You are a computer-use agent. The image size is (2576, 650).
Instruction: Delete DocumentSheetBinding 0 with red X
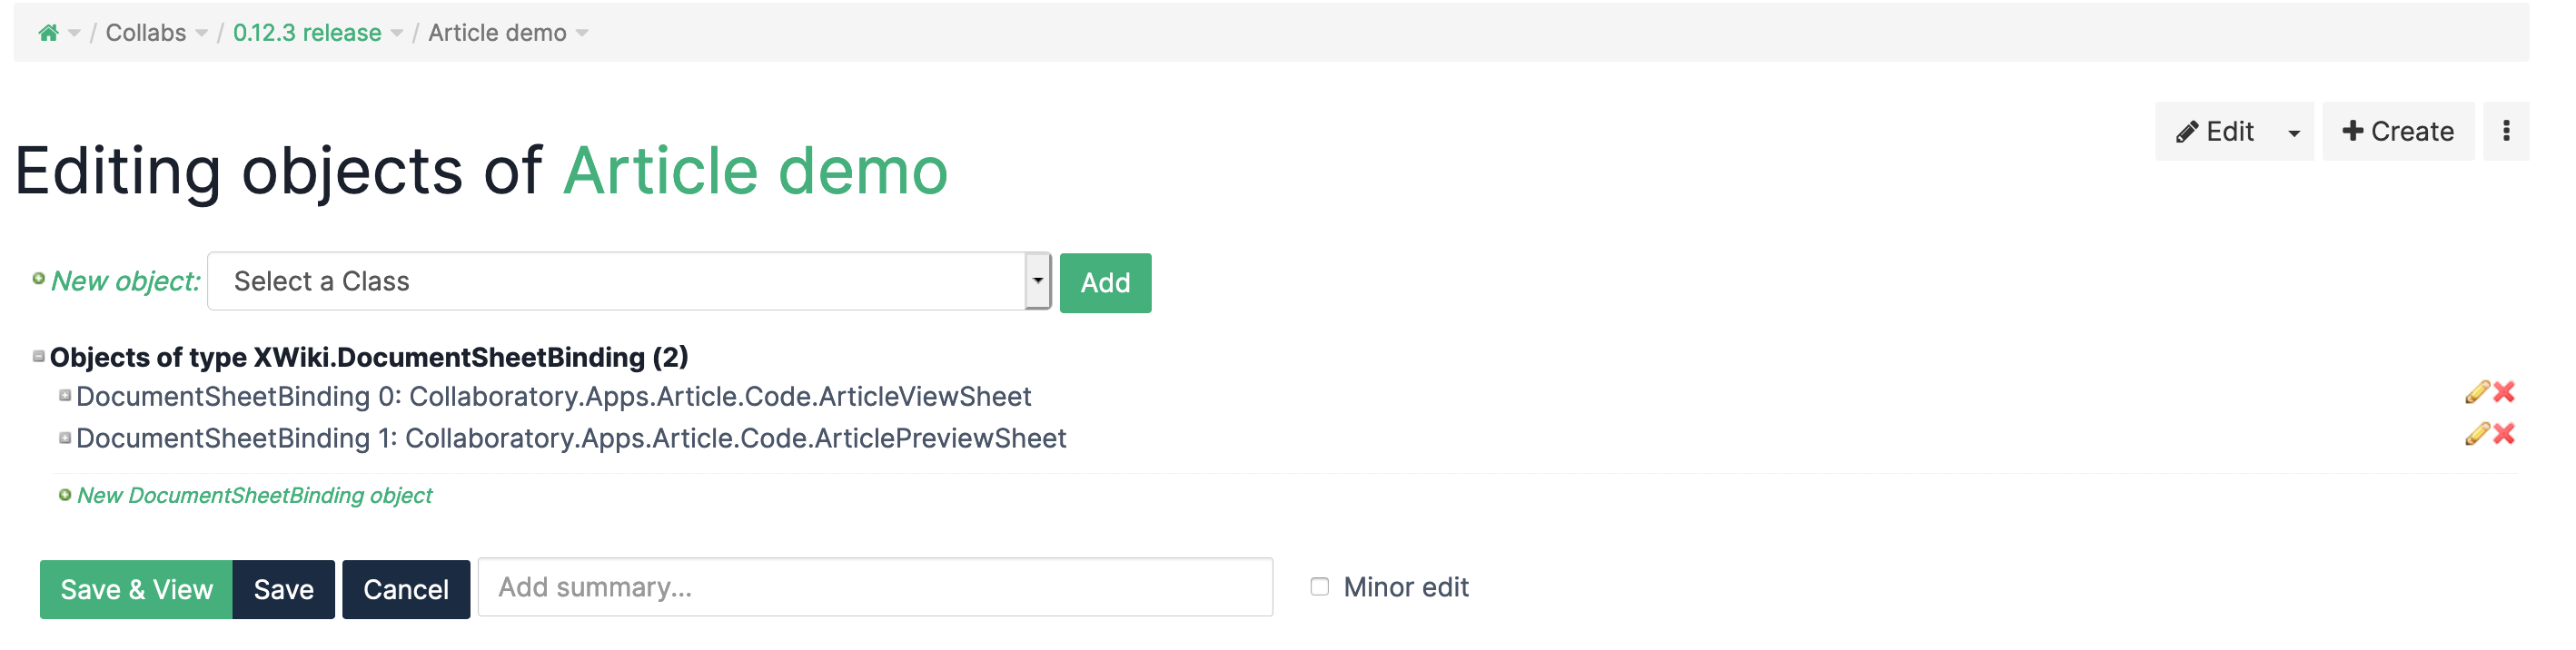2504,392
